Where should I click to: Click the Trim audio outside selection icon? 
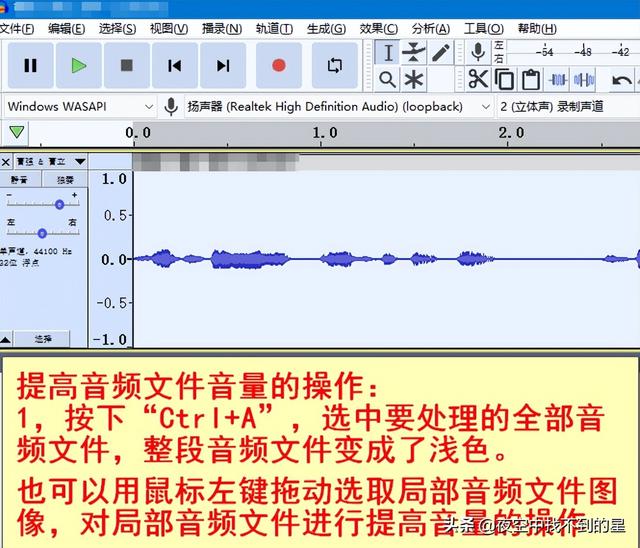[558, 80]
